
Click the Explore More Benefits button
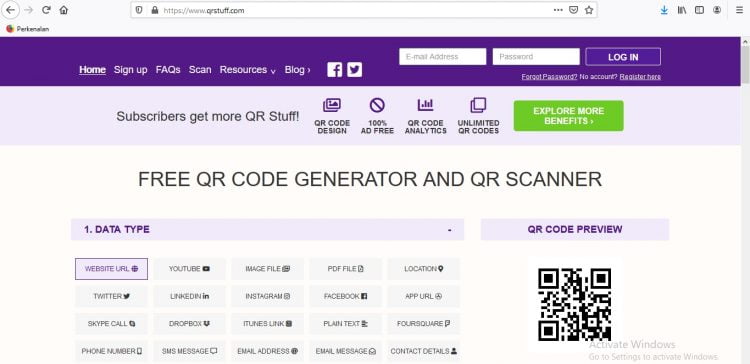pos(569,116)
